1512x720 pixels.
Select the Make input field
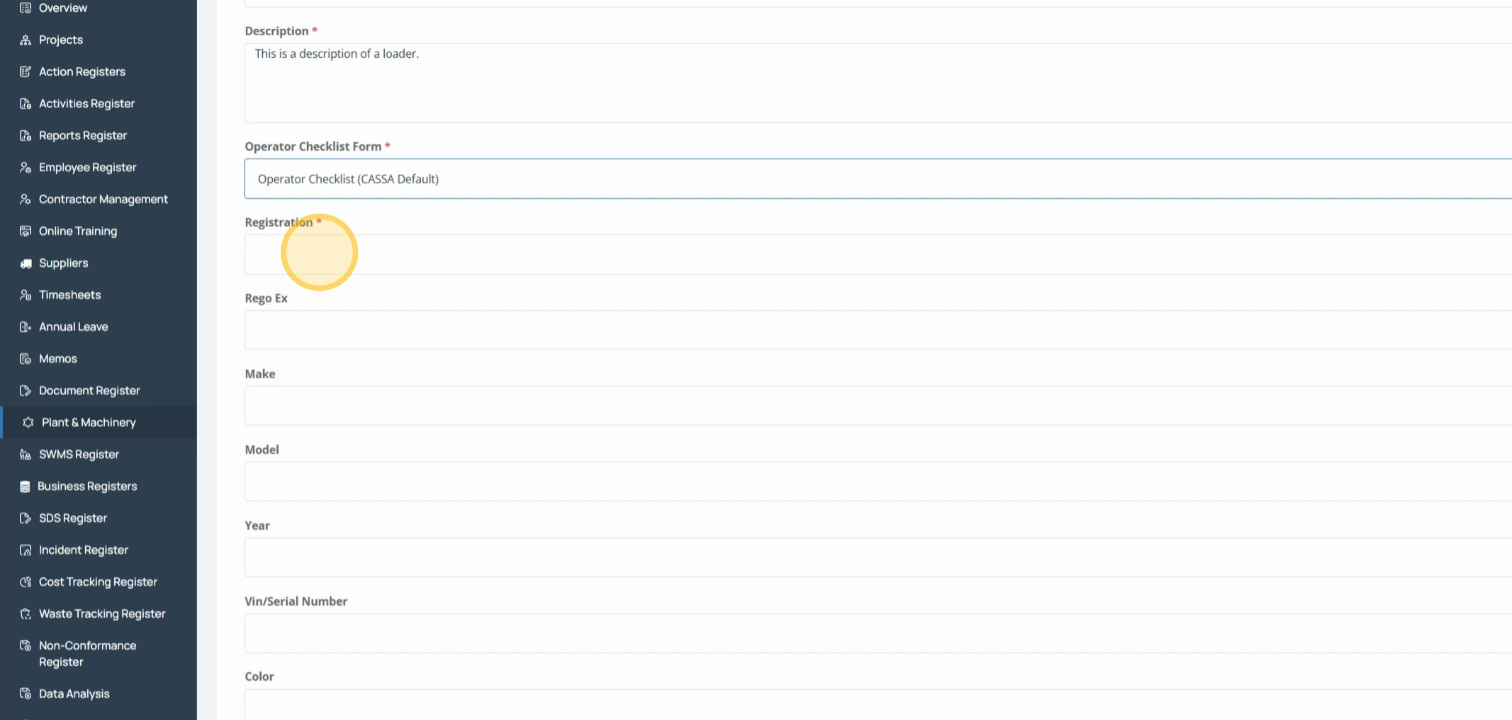click(x=878, y=406)
